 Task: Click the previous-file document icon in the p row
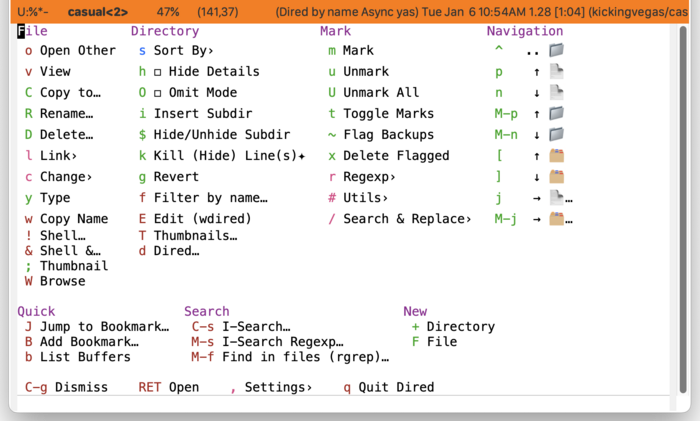tap(556, 71)
